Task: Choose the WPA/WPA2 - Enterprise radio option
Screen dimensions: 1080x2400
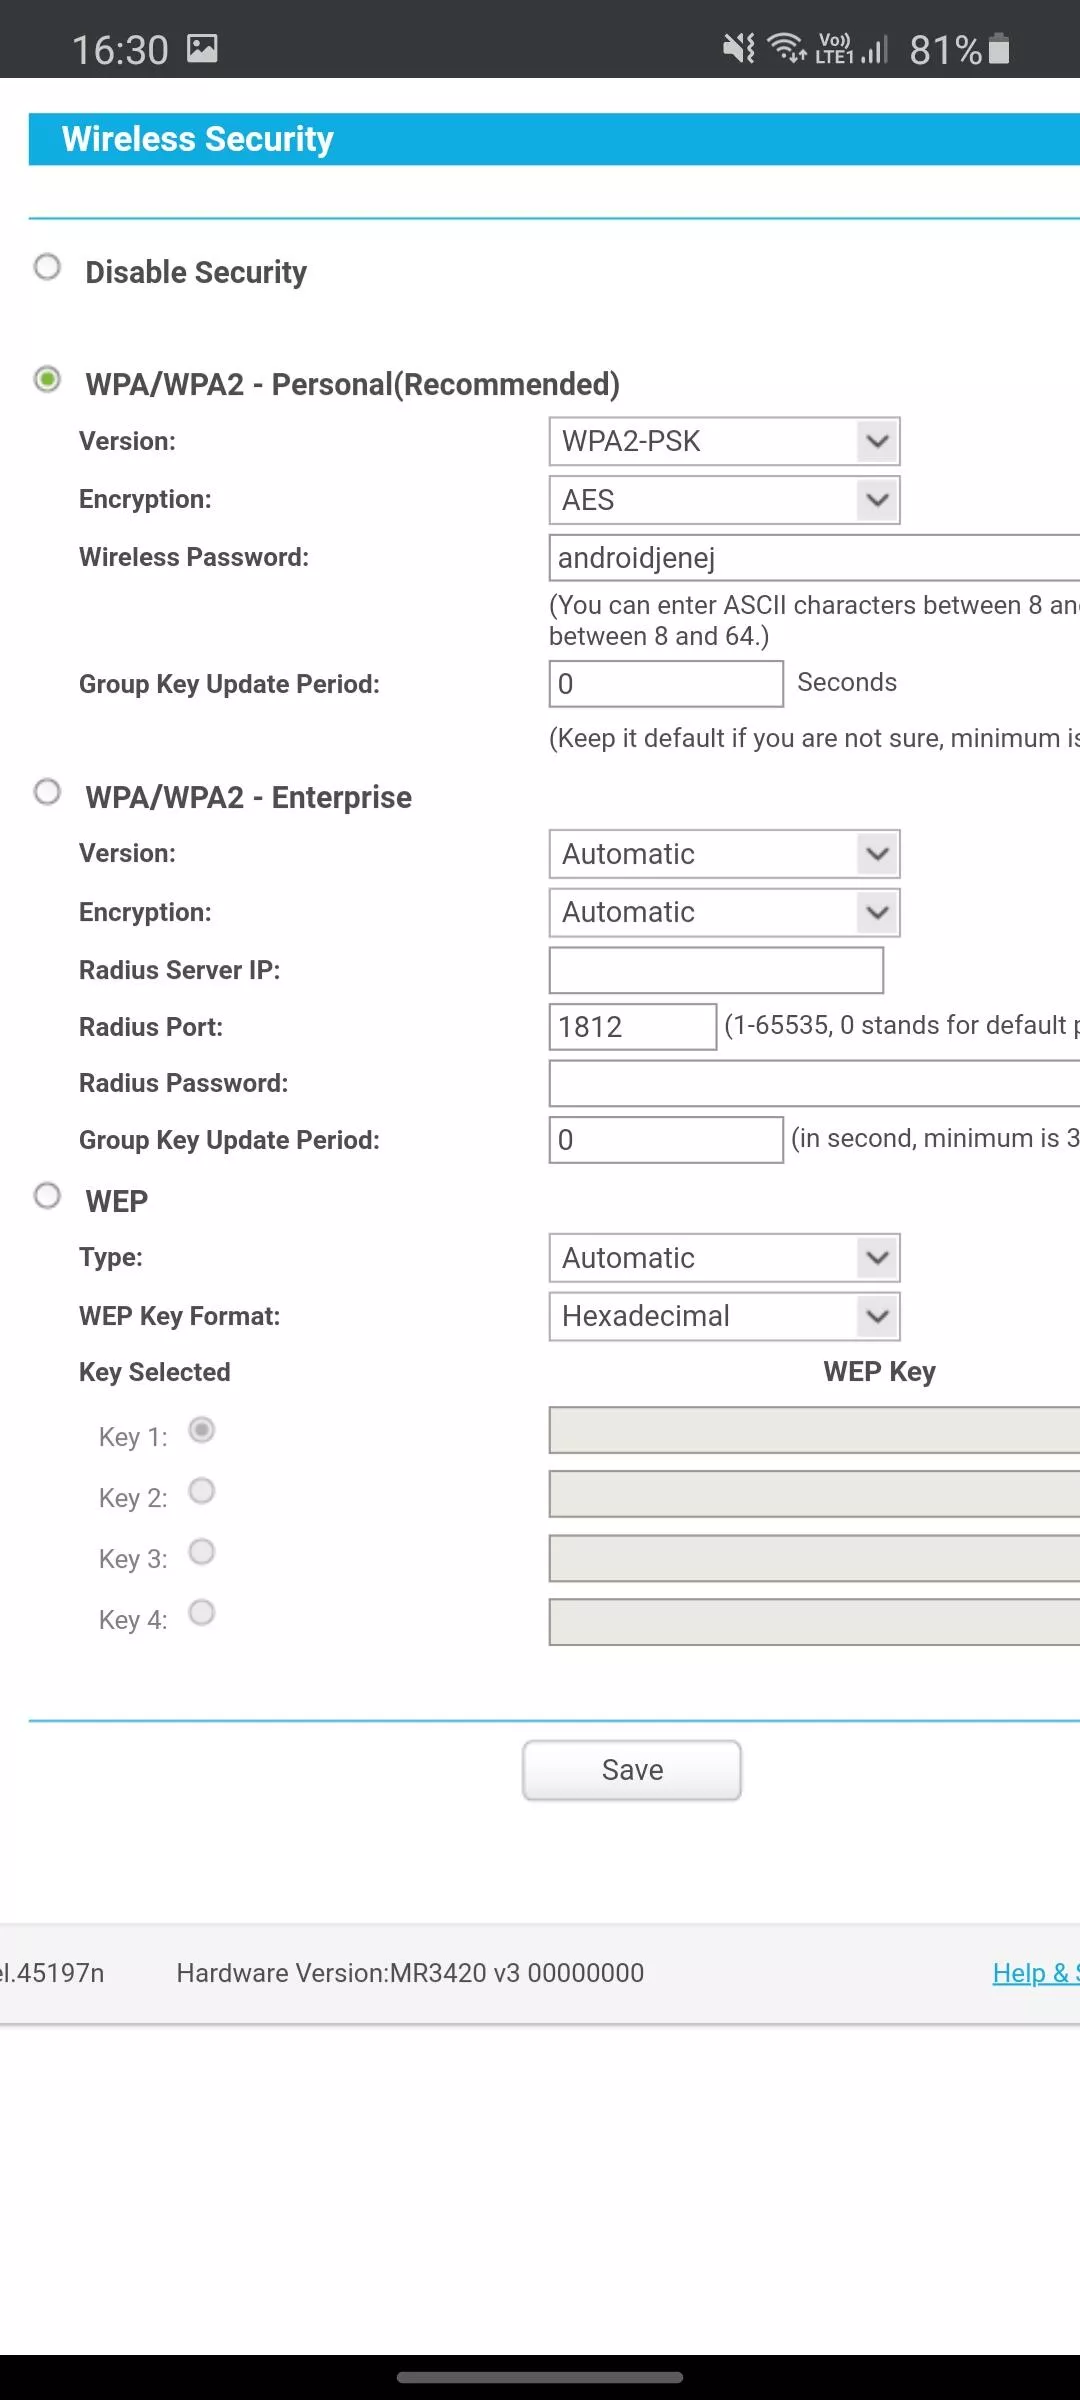Action: point(47,793)
